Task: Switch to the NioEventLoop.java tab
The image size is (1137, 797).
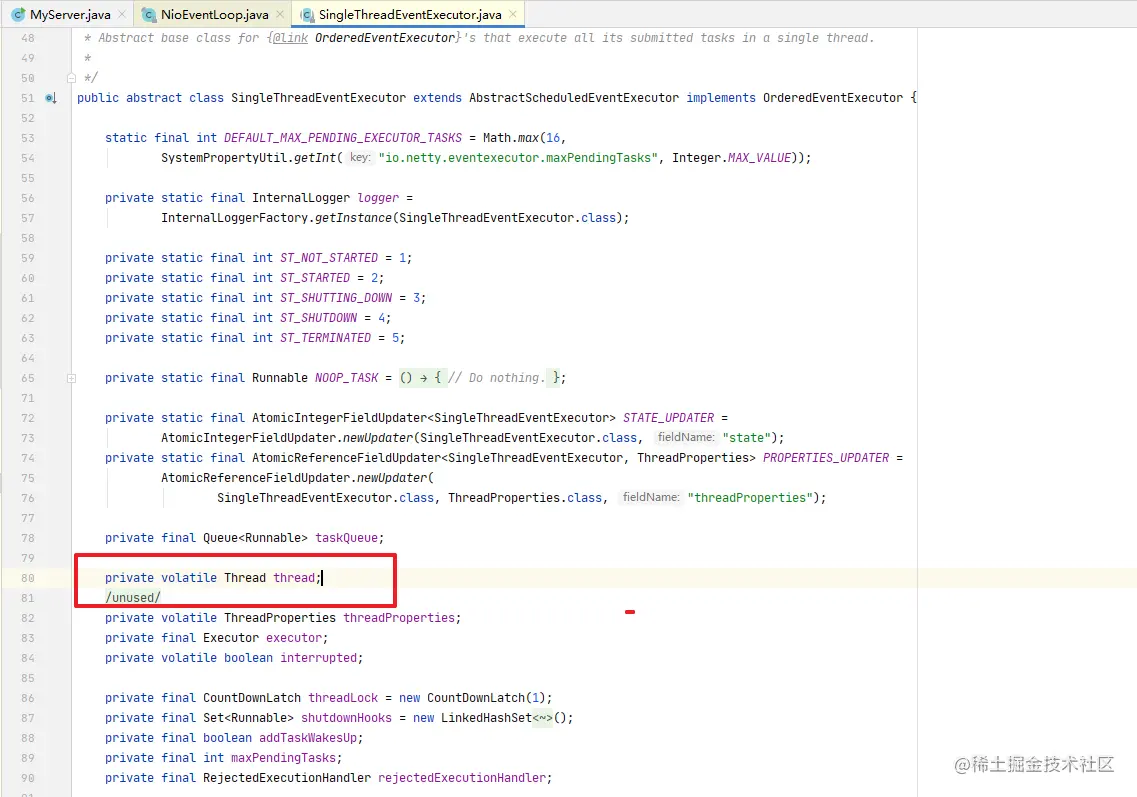Action: click(215, 15)
